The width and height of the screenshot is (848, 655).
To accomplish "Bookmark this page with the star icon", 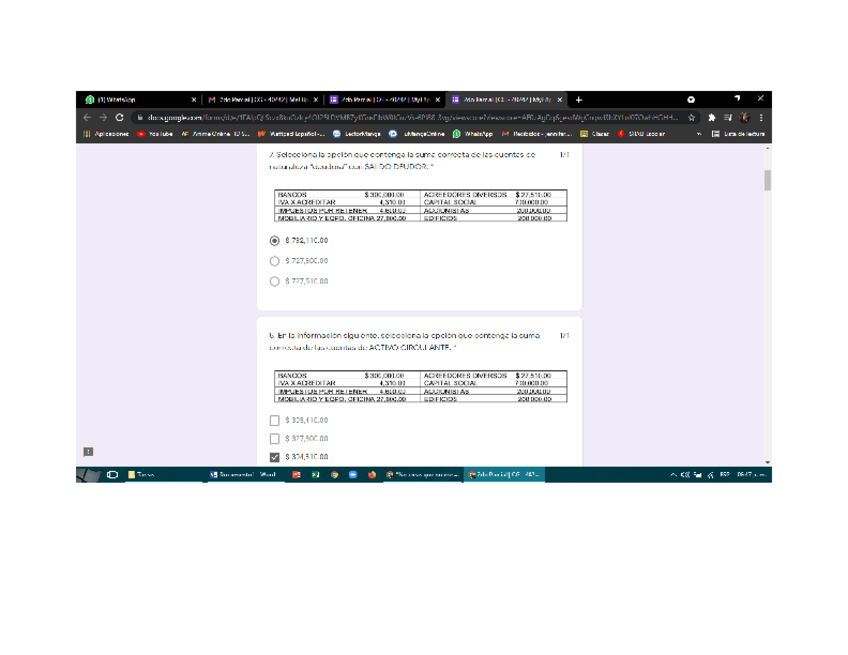I will (x=691, y=117).
